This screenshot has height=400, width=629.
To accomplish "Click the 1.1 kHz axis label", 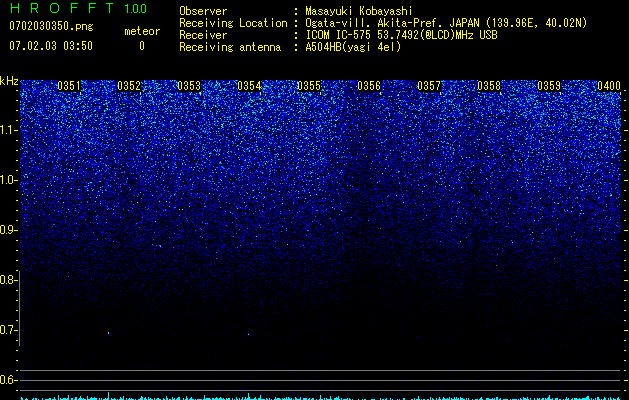I will tap(9, 130).
